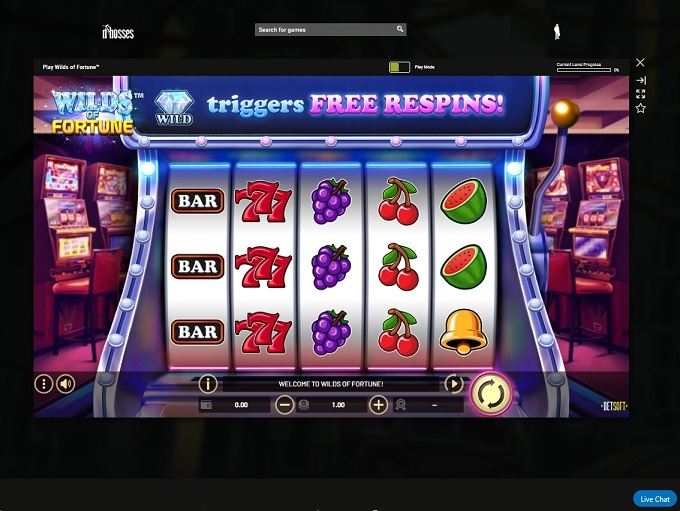The height and width of the screenshot is (511, 680).
Task: Add game to favorites with the star icon
Action: [641, 108]
